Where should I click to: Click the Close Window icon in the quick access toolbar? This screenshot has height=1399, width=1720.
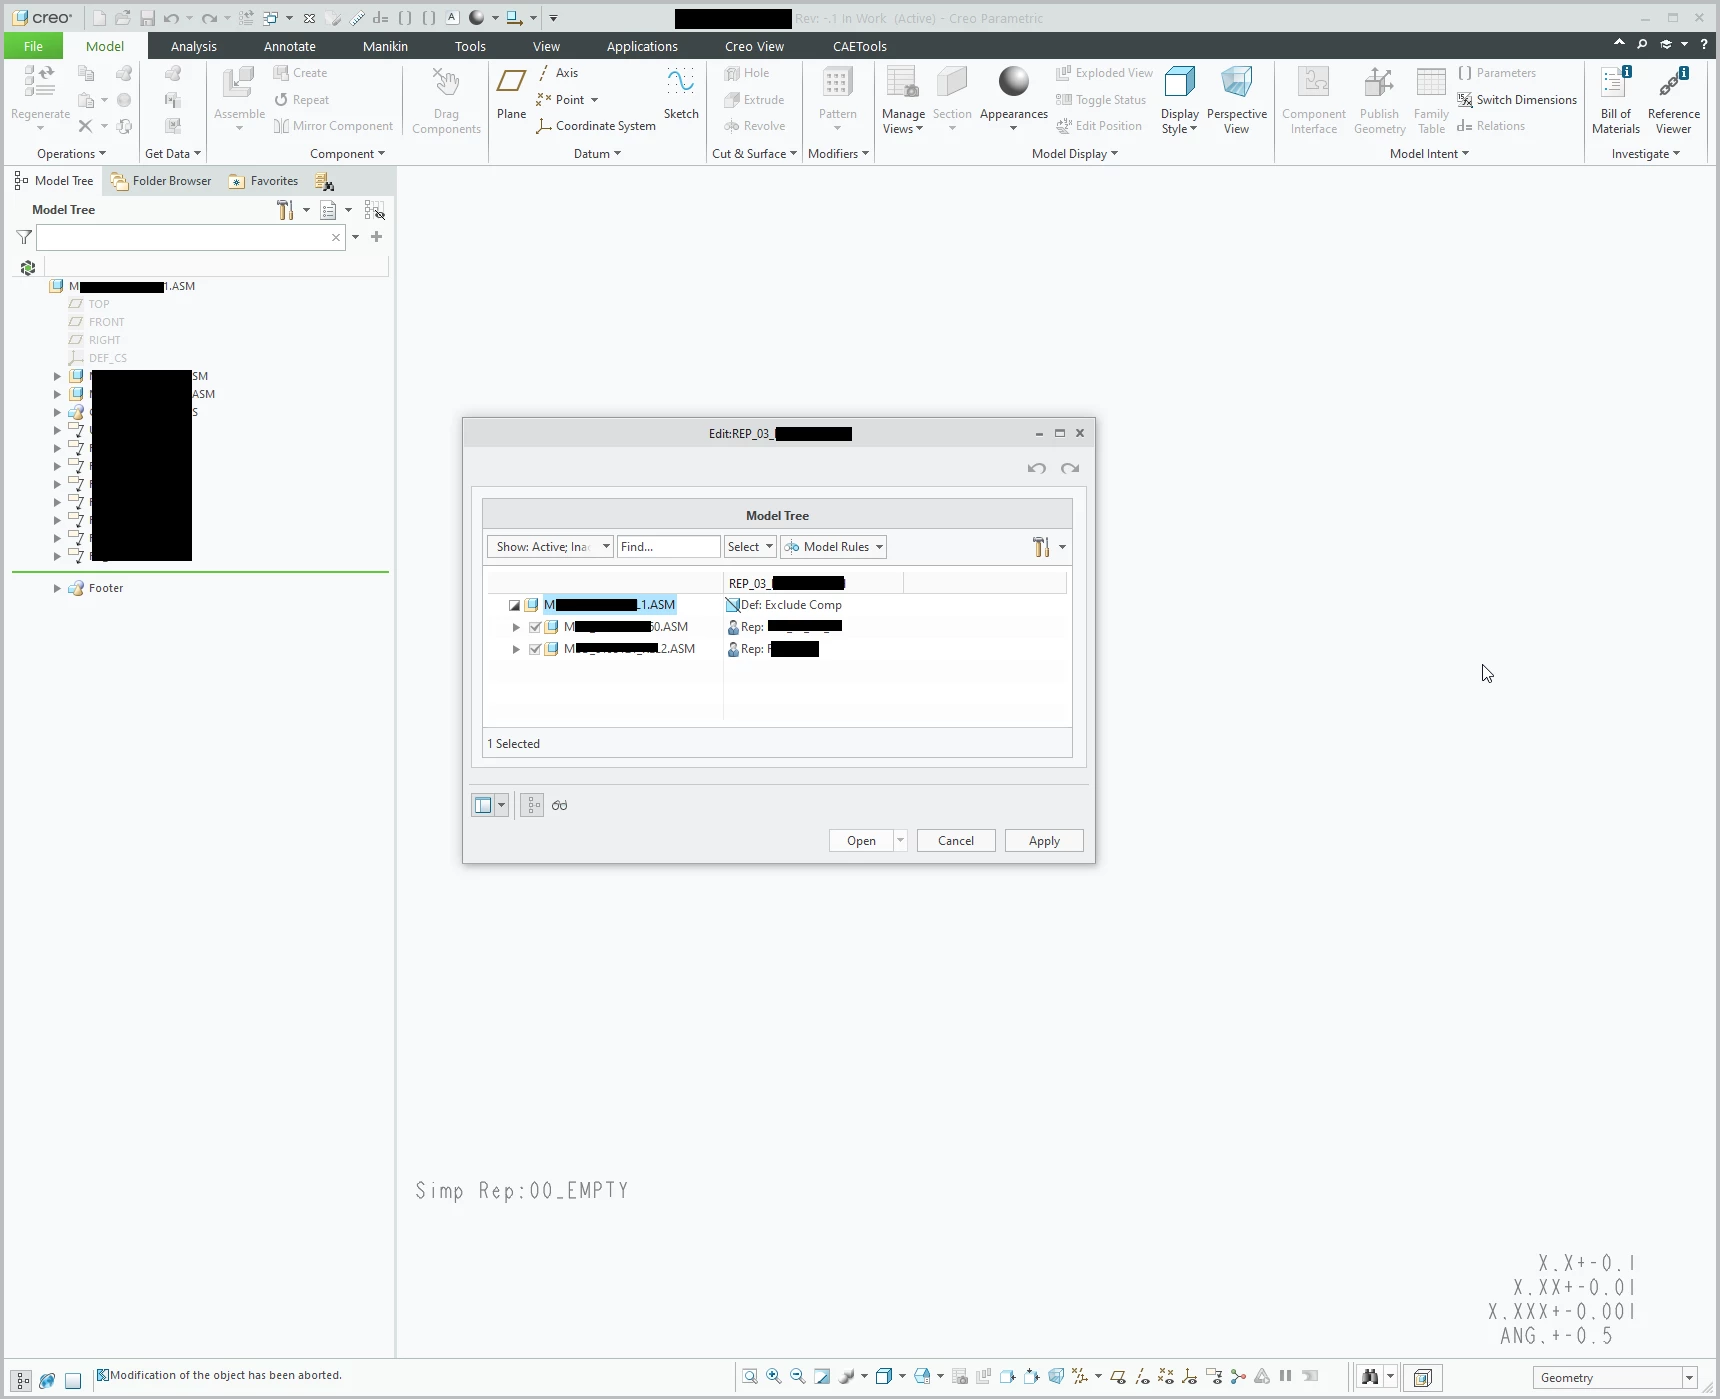pos(309,18)
